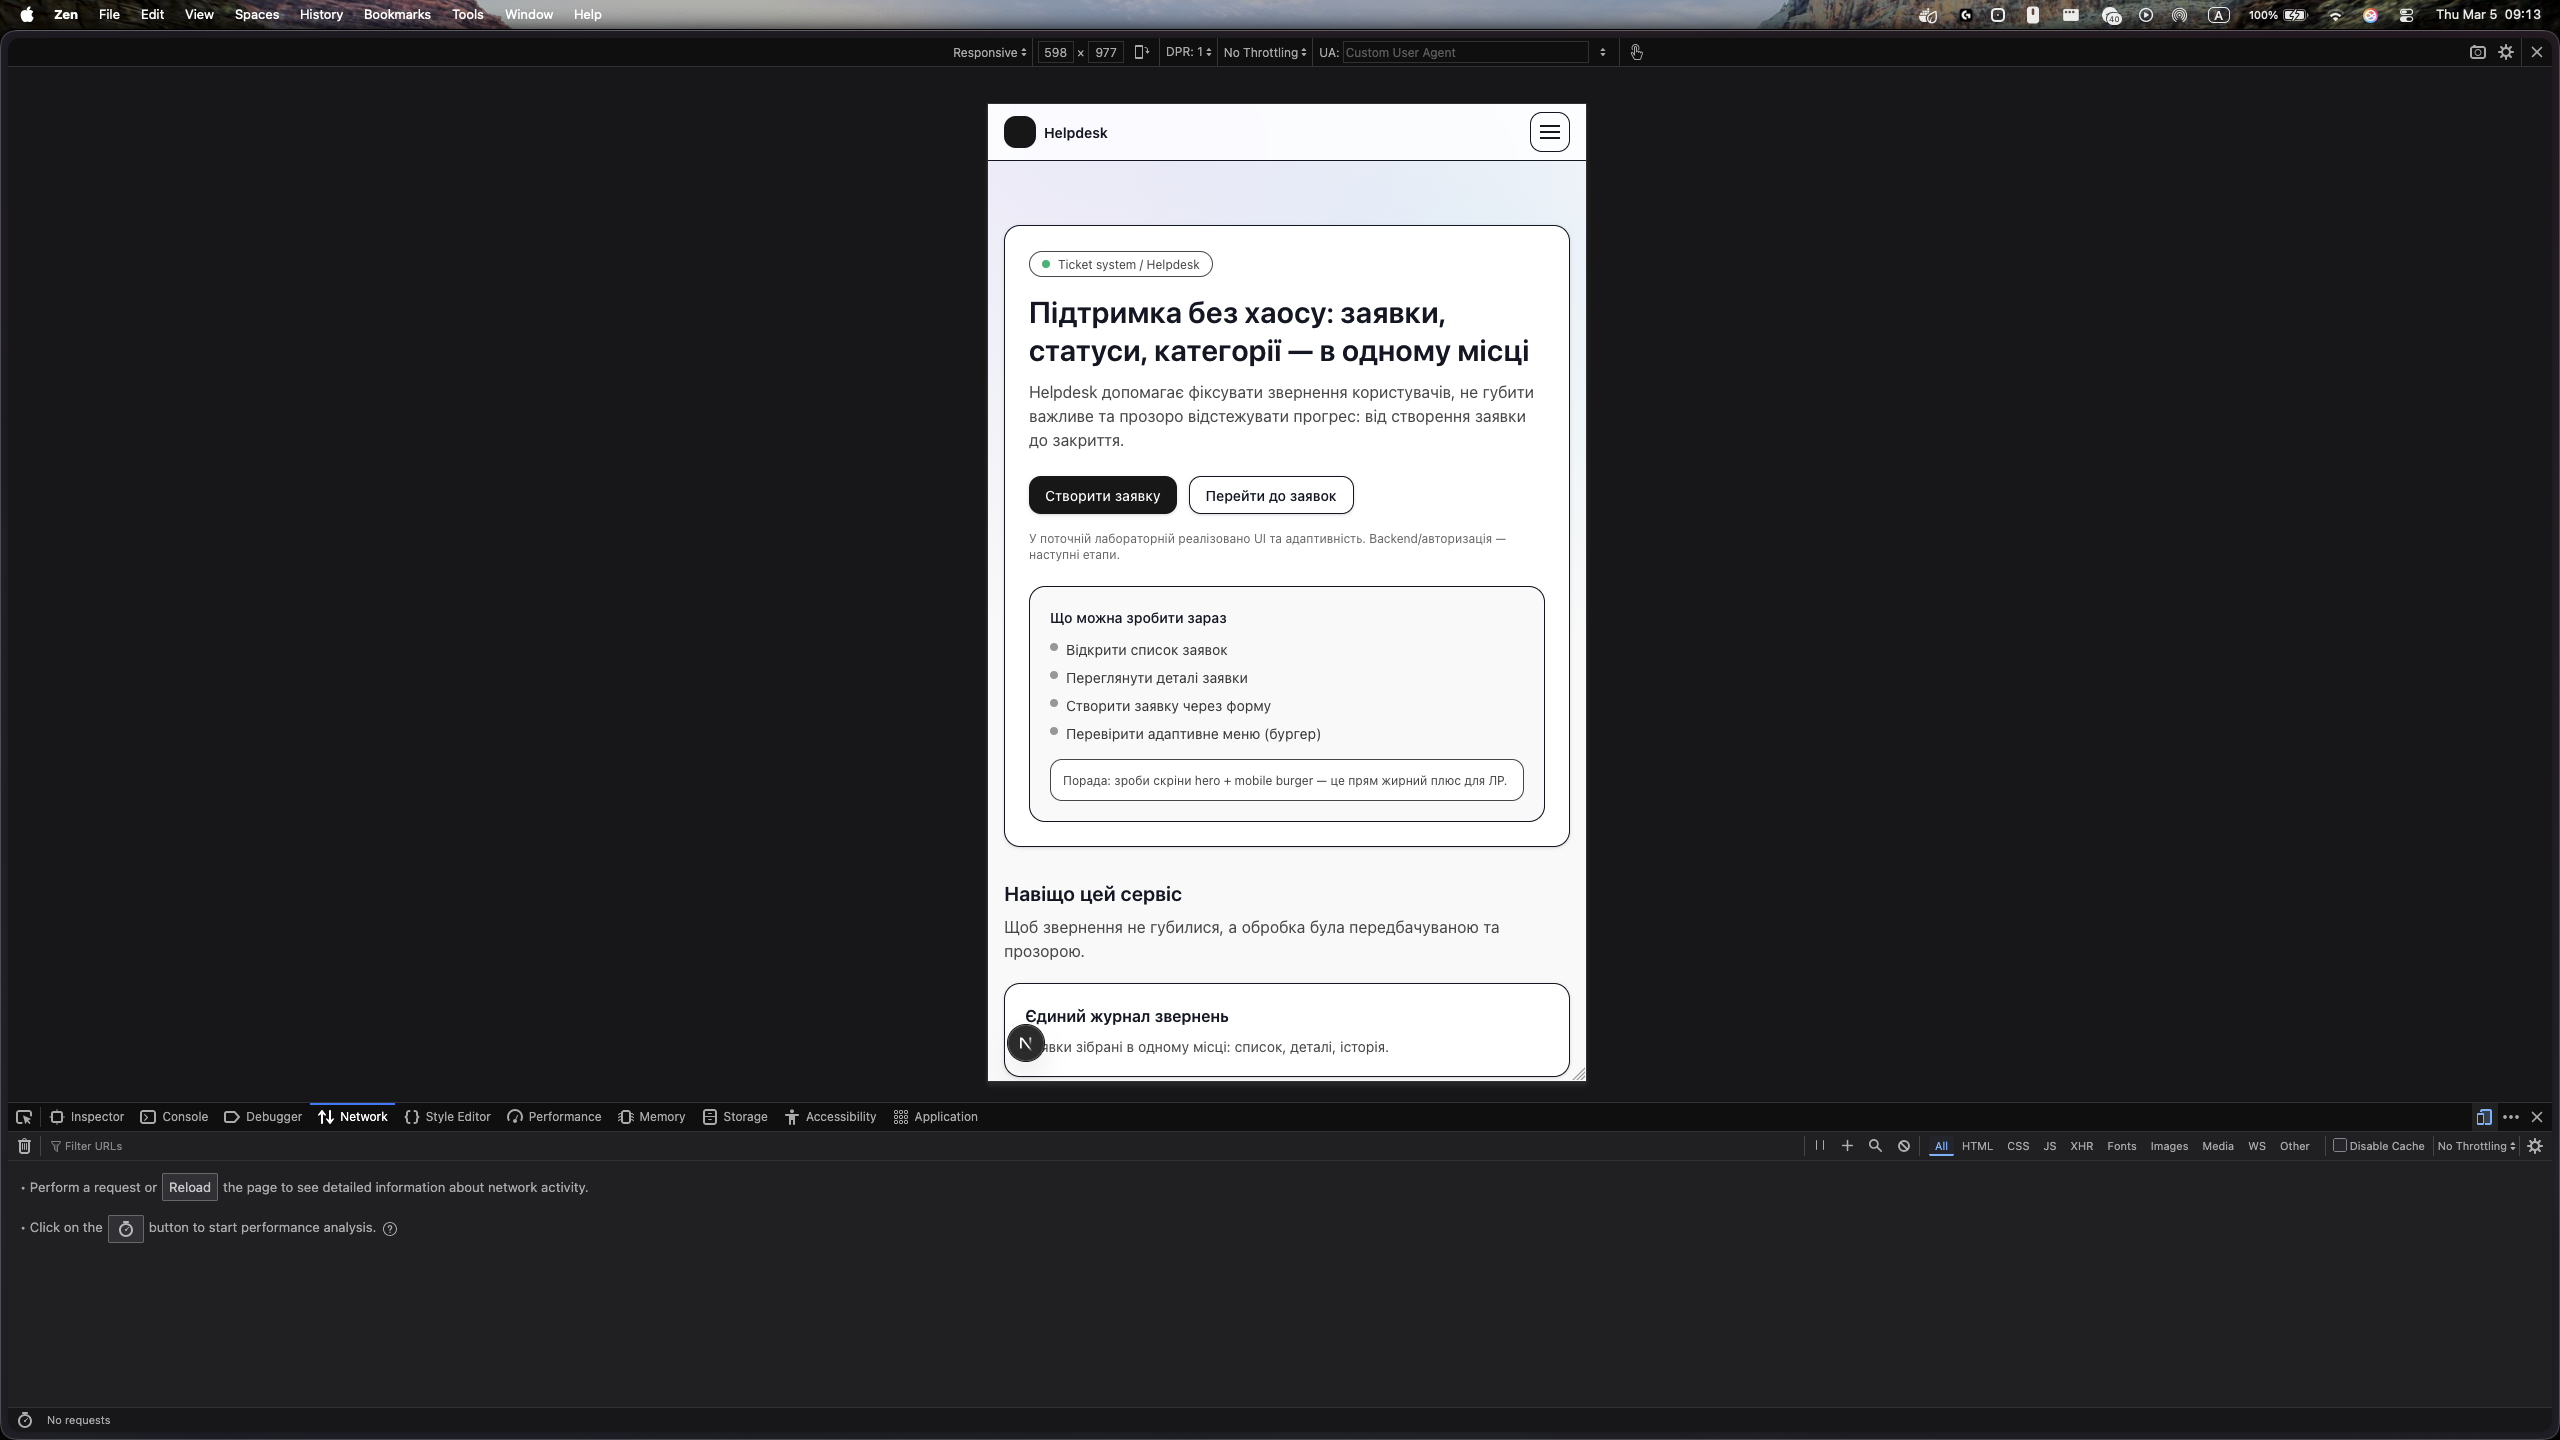Click the Filter URLs input

[920, 1146]
